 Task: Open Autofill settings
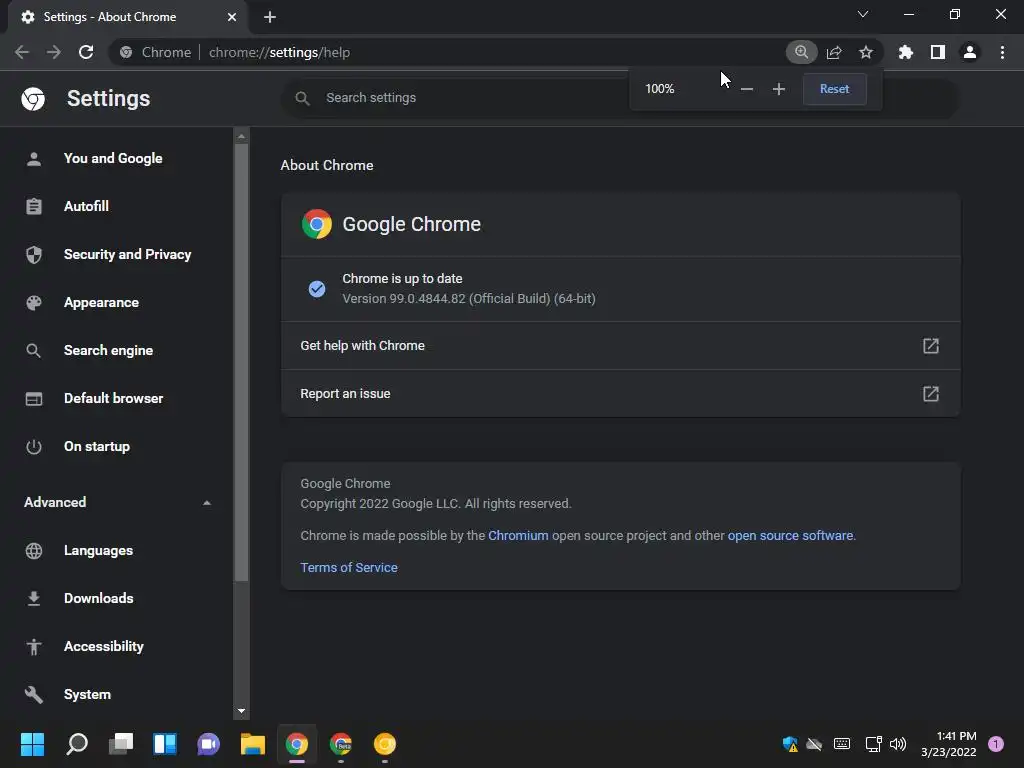[86, 206]
